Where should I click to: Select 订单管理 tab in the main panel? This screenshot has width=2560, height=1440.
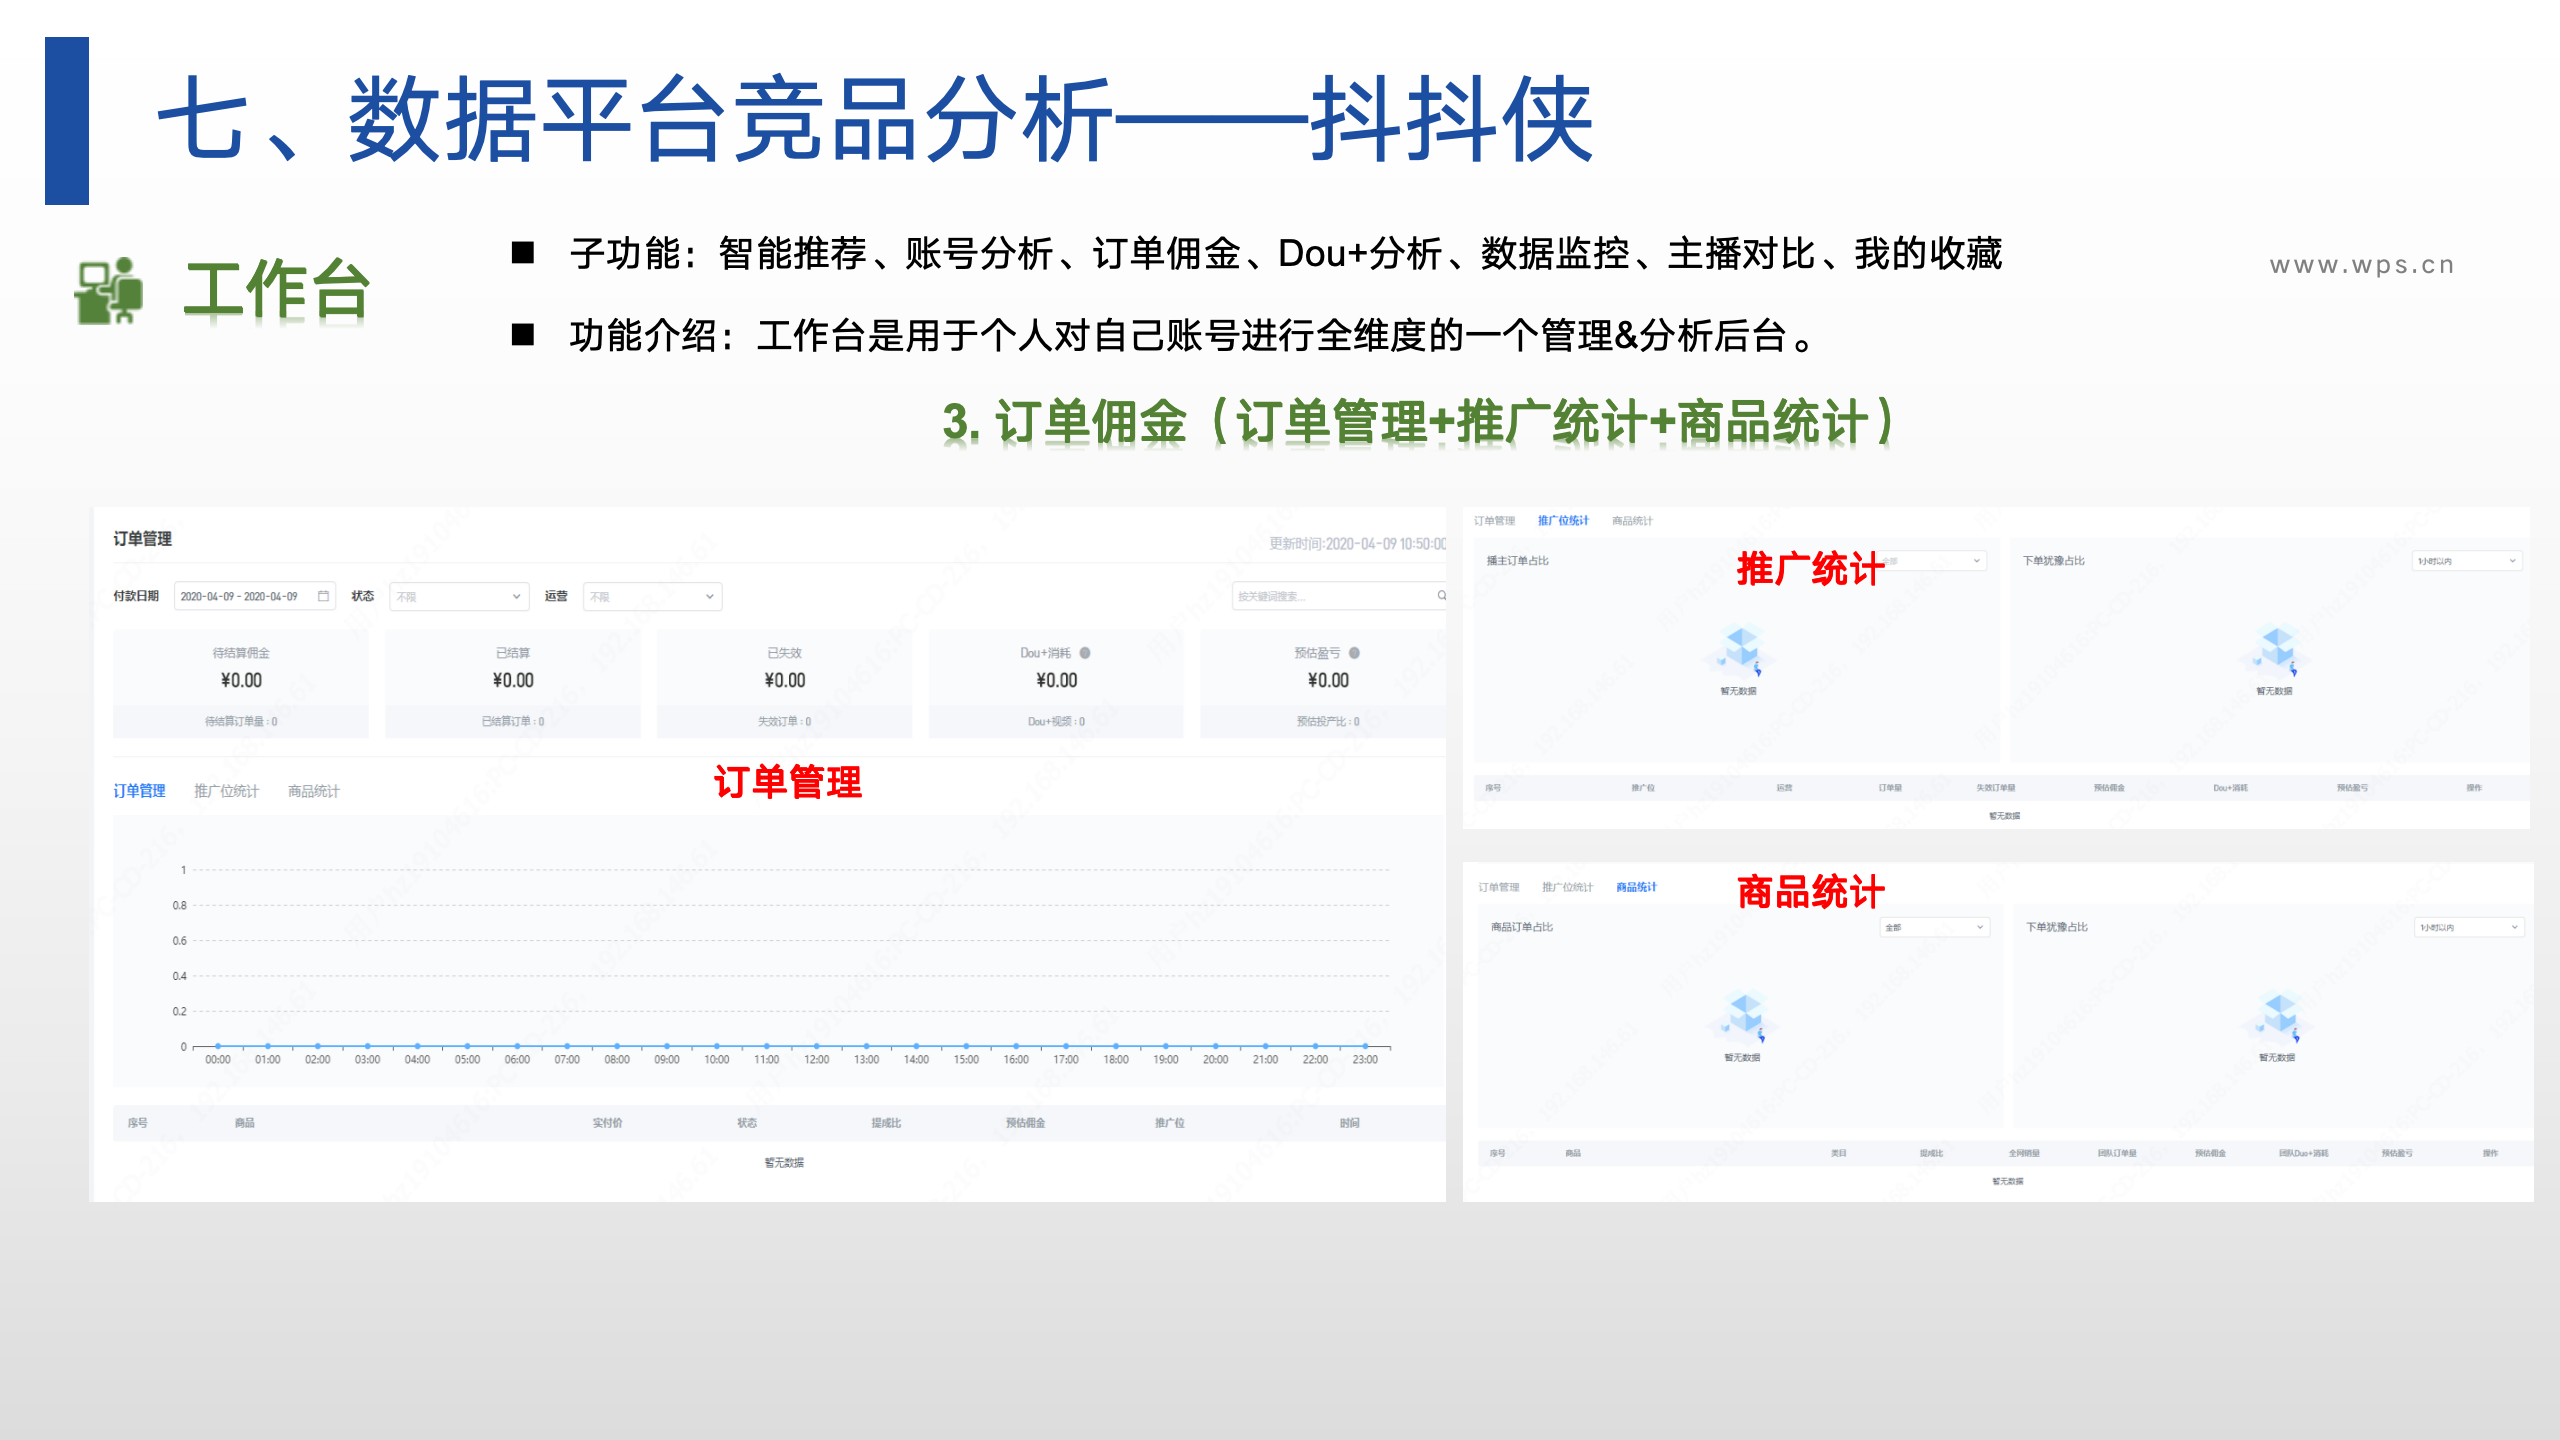139,791
